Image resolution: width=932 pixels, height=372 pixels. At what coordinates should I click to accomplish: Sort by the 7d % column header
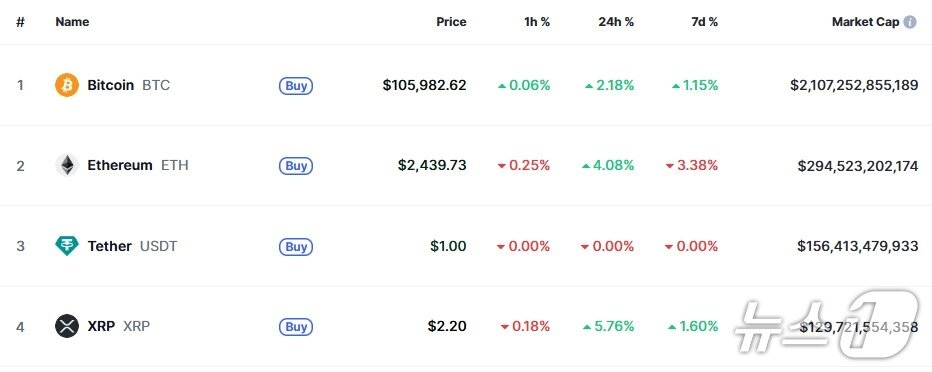point(704,22)
